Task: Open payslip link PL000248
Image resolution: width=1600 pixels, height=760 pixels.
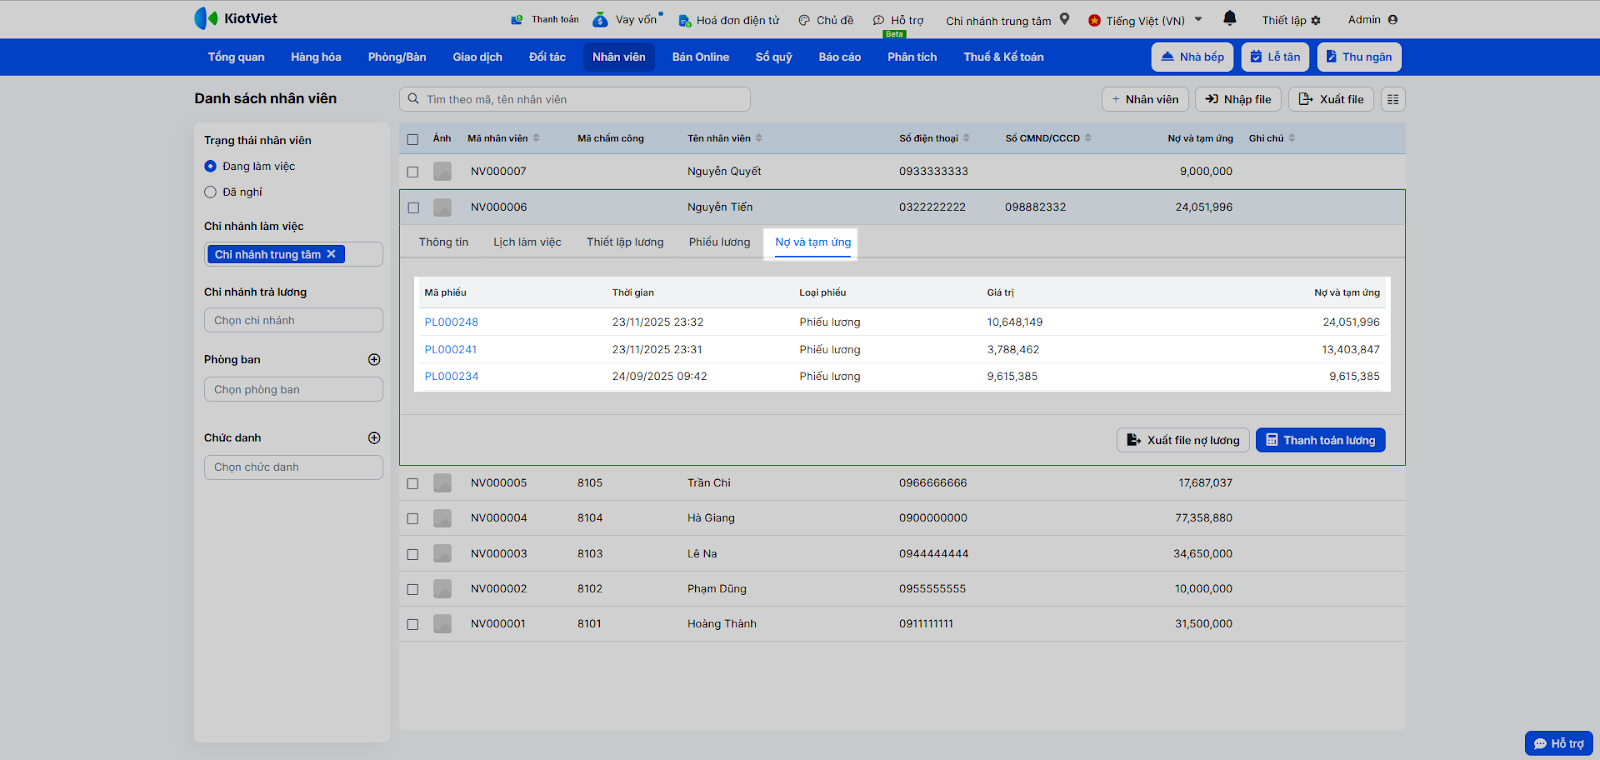Action: point(451,322)
